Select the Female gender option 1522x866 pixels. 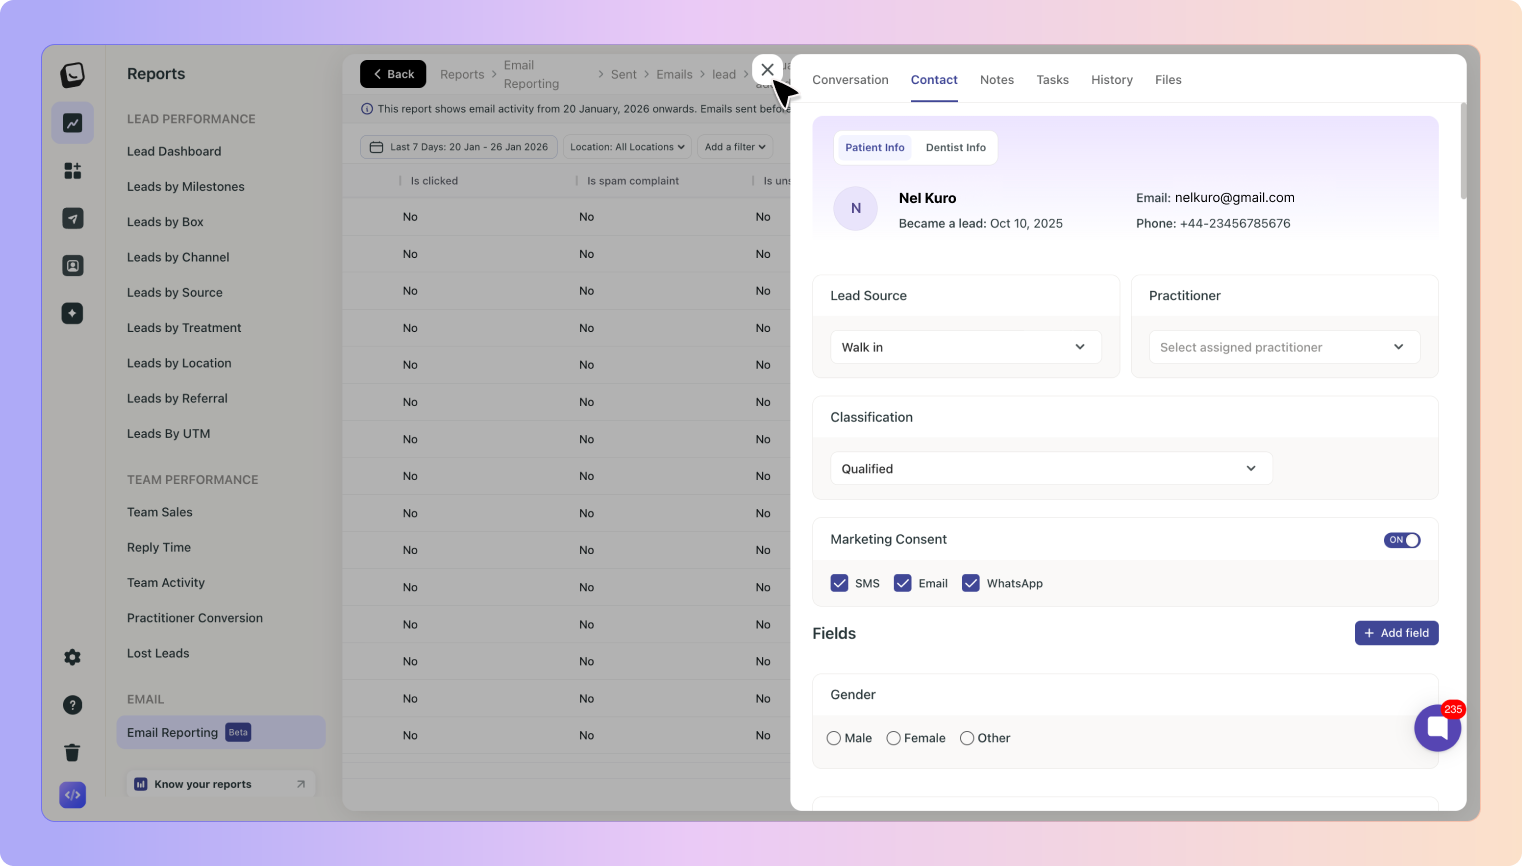pos(894,738)
